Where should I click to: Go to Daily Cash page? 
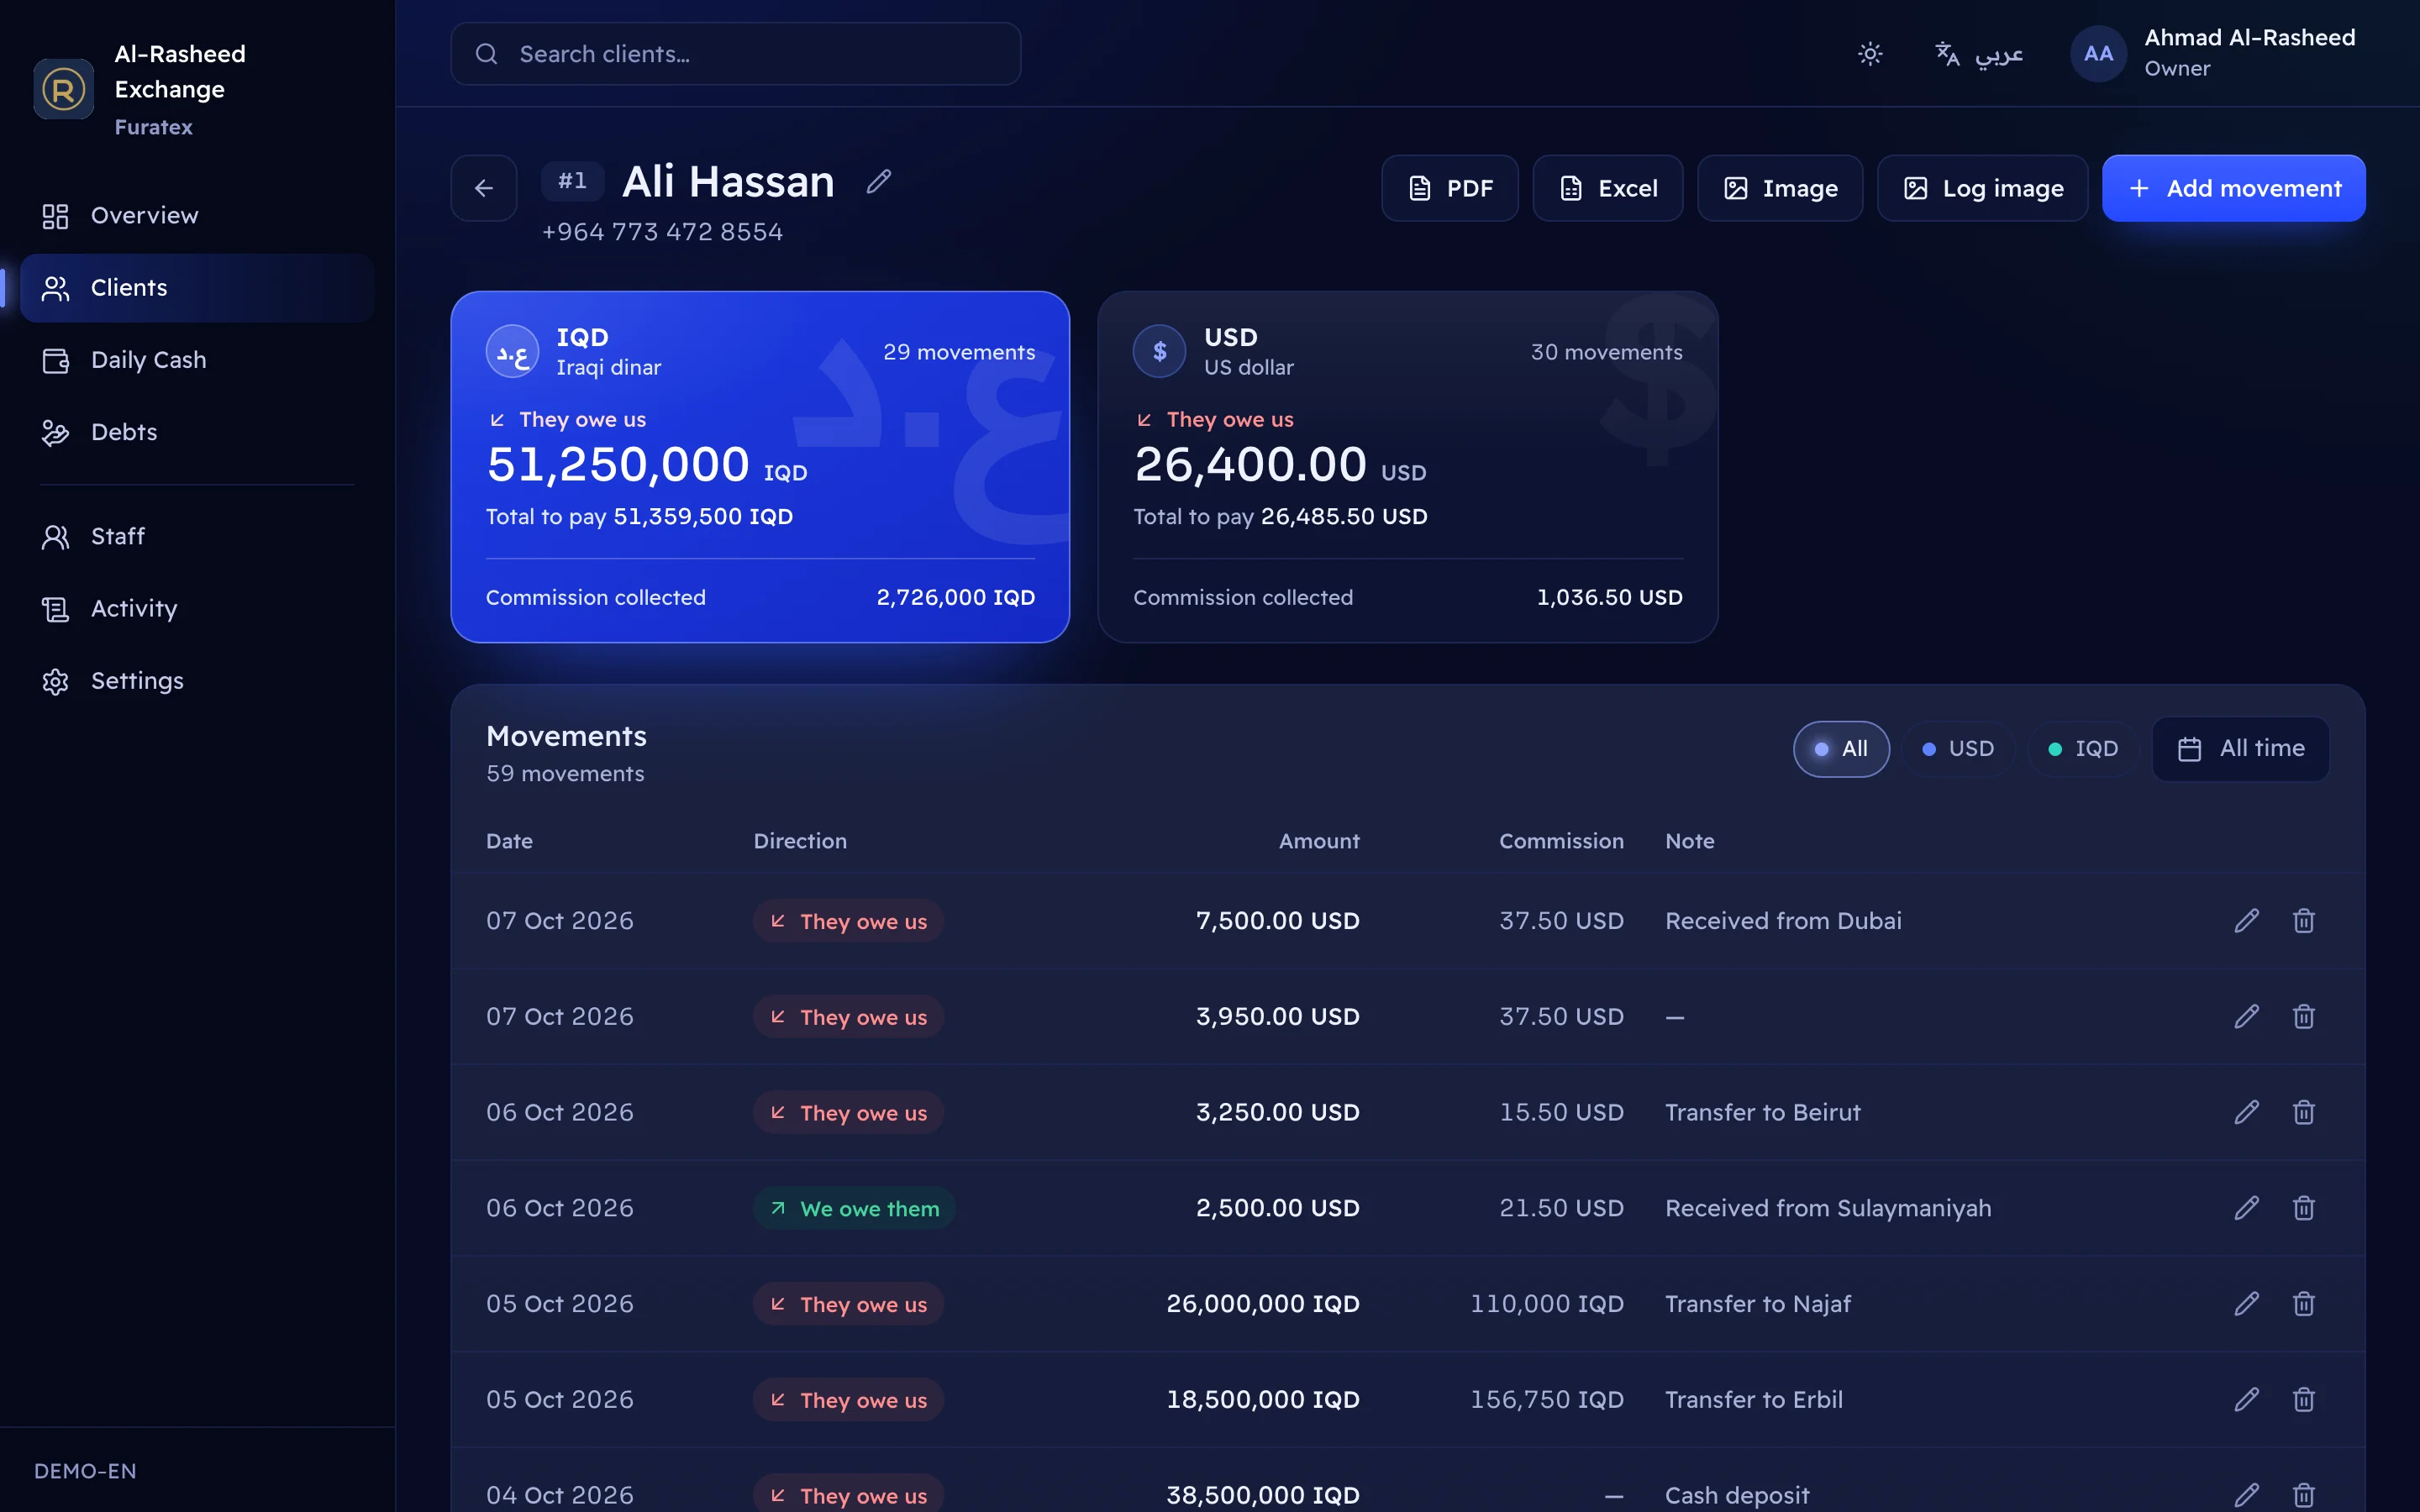(198, 360)
